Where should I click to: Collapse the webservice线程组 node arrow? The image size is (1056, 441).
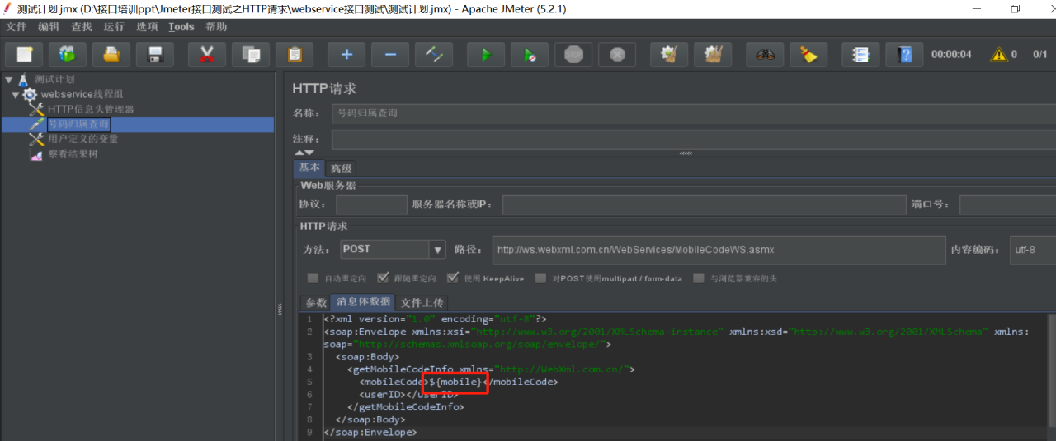pos(15,94)
